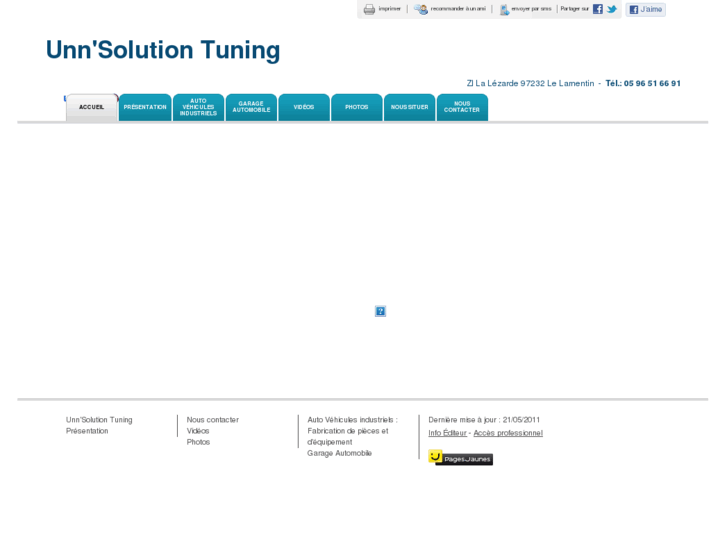The height and width of the screenshot is (545, 727).
Task: Click the recommend-to-a-friend people icon
Action: coord(421,9)
